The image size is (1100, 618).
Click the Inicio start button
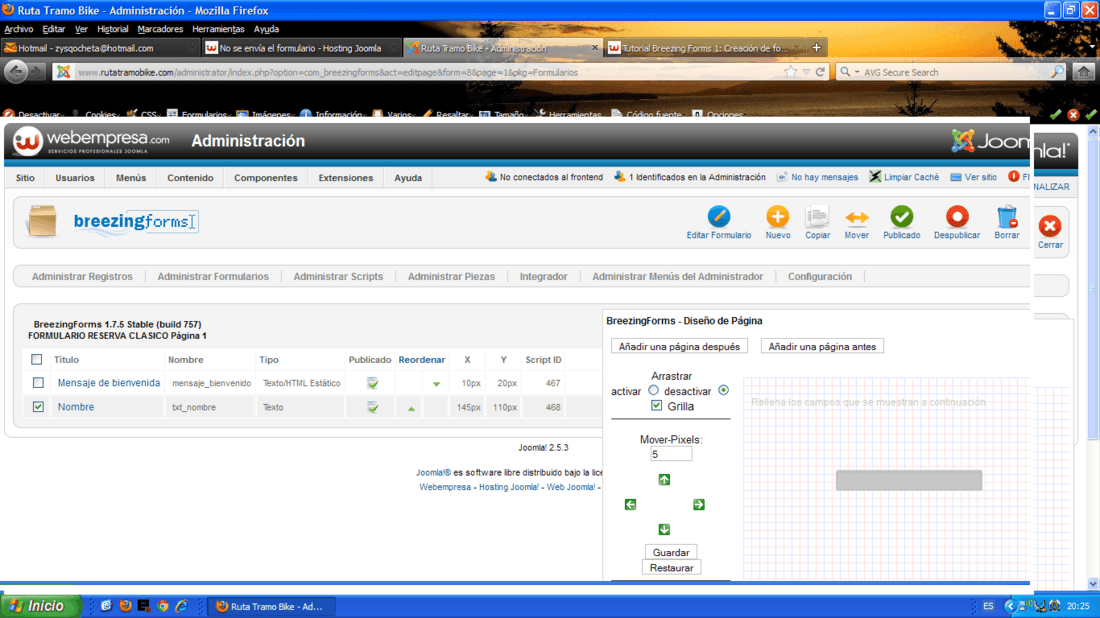click(x=41, y=606)
